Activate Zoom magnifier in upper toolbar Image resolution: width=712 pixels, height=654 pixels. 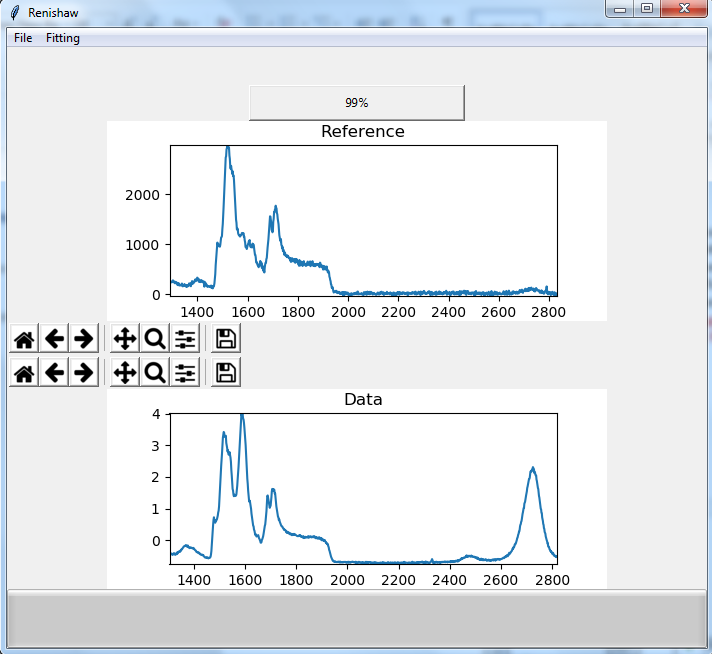coord(155,338)
